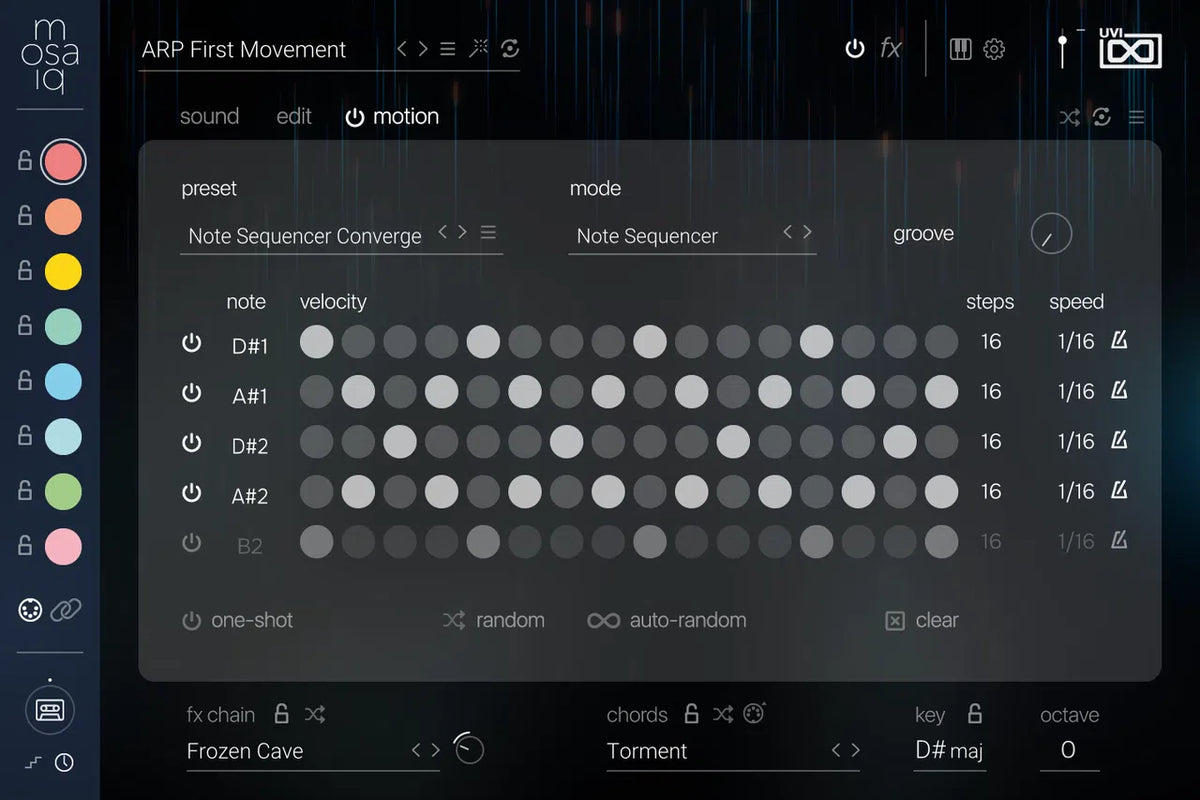Click the MIDI connector icon in sidebar

(31, 610)
